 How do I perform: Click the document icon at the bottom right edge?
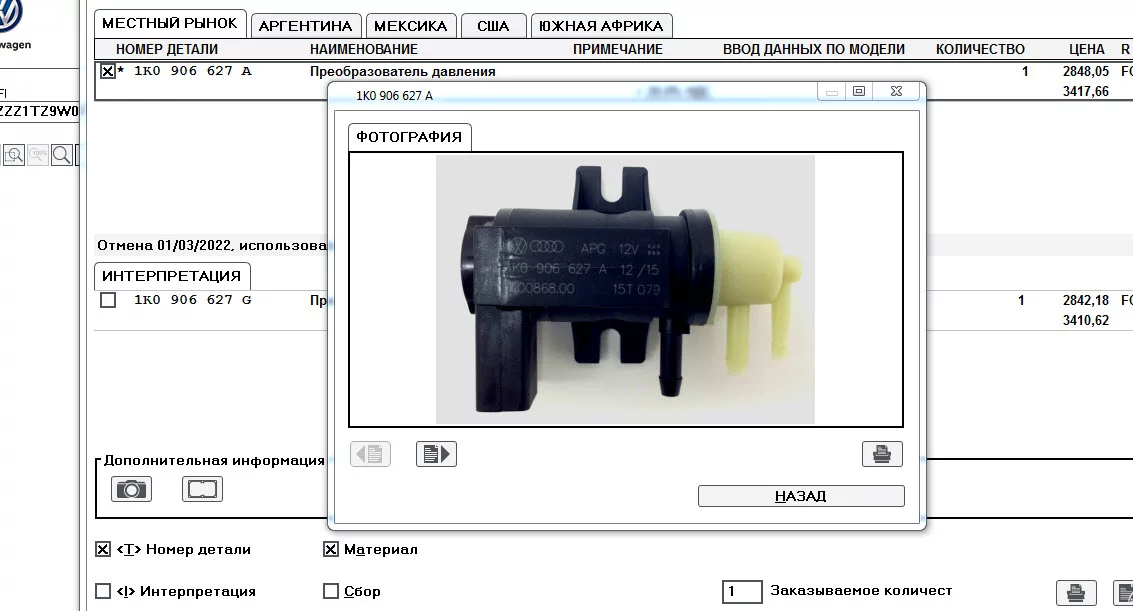tap(1124, 593)
